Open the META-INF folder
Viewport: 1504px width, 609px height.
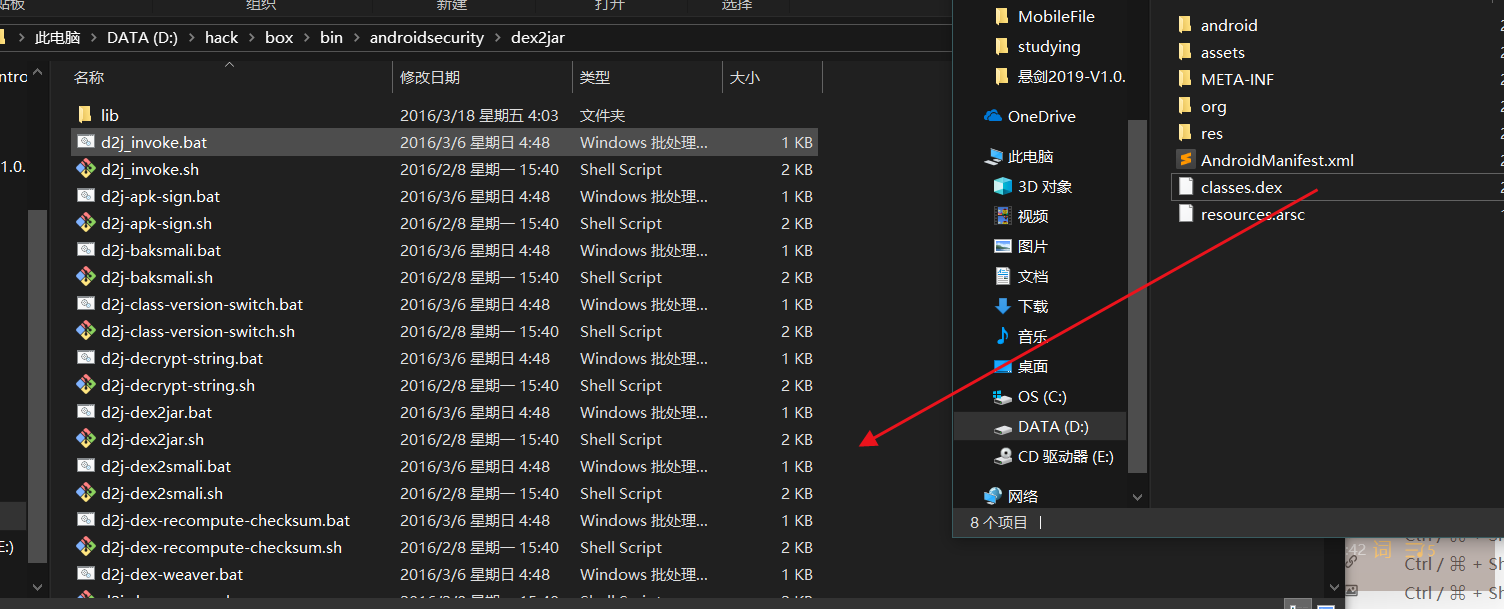click(1237, 79)
